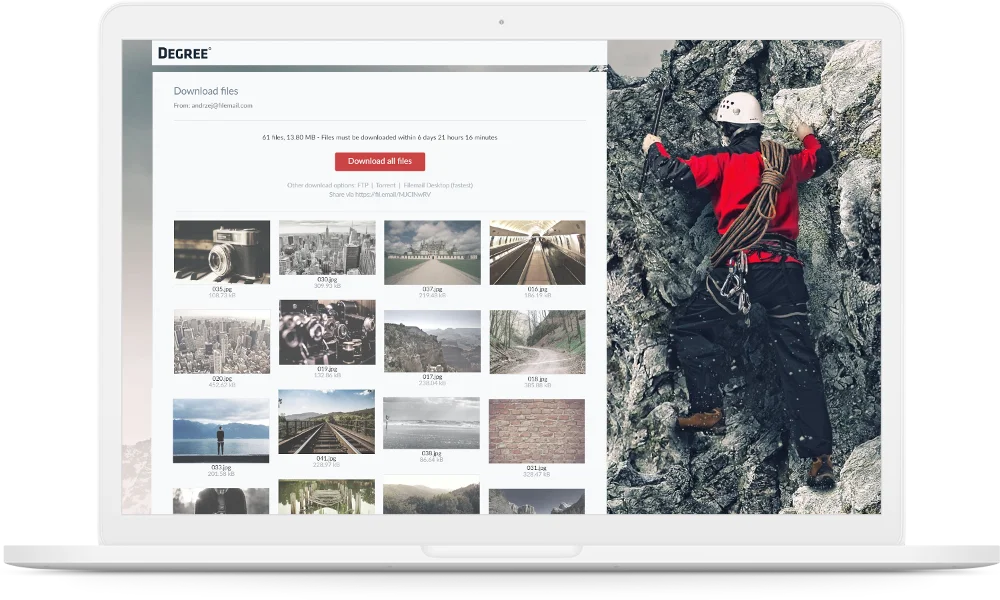View the canyon landscape thumbnail 017.jpg
Viewport: 1000px width, 600px height.
pyautogui.click(x=432, y=341)
